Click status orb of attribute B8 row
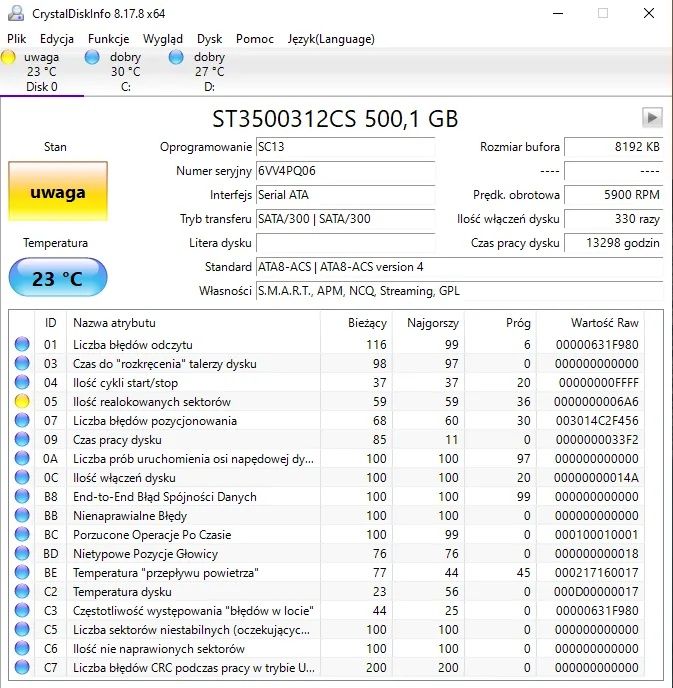This screenshot has width=673, height=688. tap(22, 496)
